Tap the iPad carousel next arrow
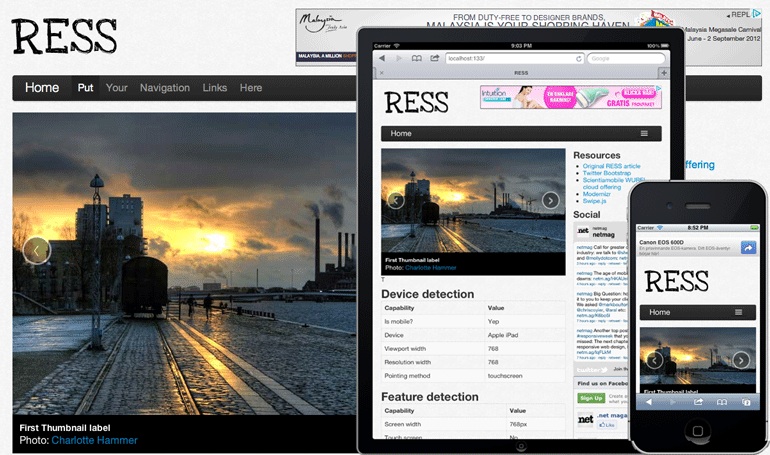770x455 pixels. [x=550, y=200]
